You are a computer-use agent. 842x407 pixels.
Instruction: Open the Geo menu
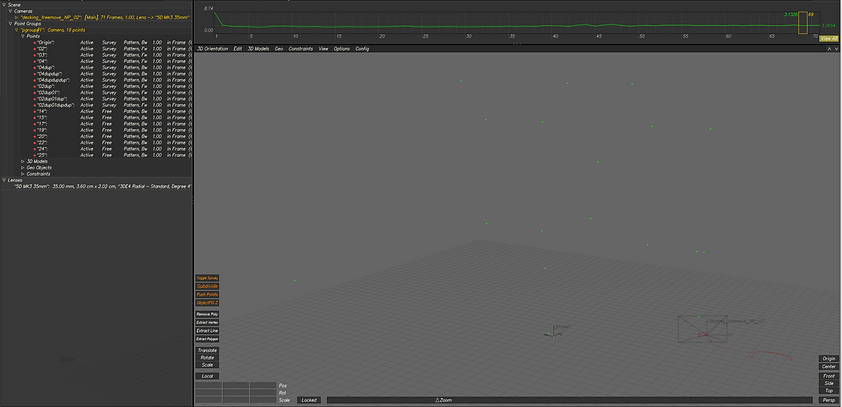[279, 49]
